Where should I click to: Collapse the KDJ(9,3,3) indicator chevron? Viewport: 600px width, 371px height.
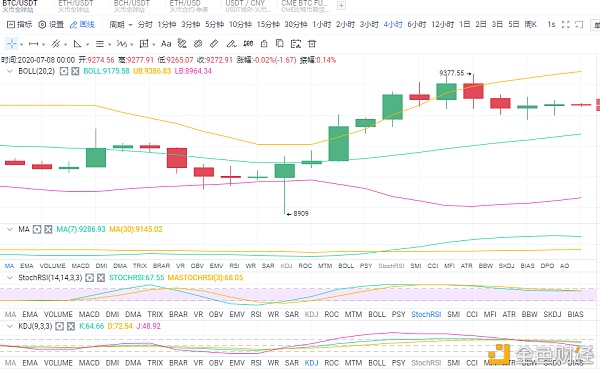[x=10, y=326]
